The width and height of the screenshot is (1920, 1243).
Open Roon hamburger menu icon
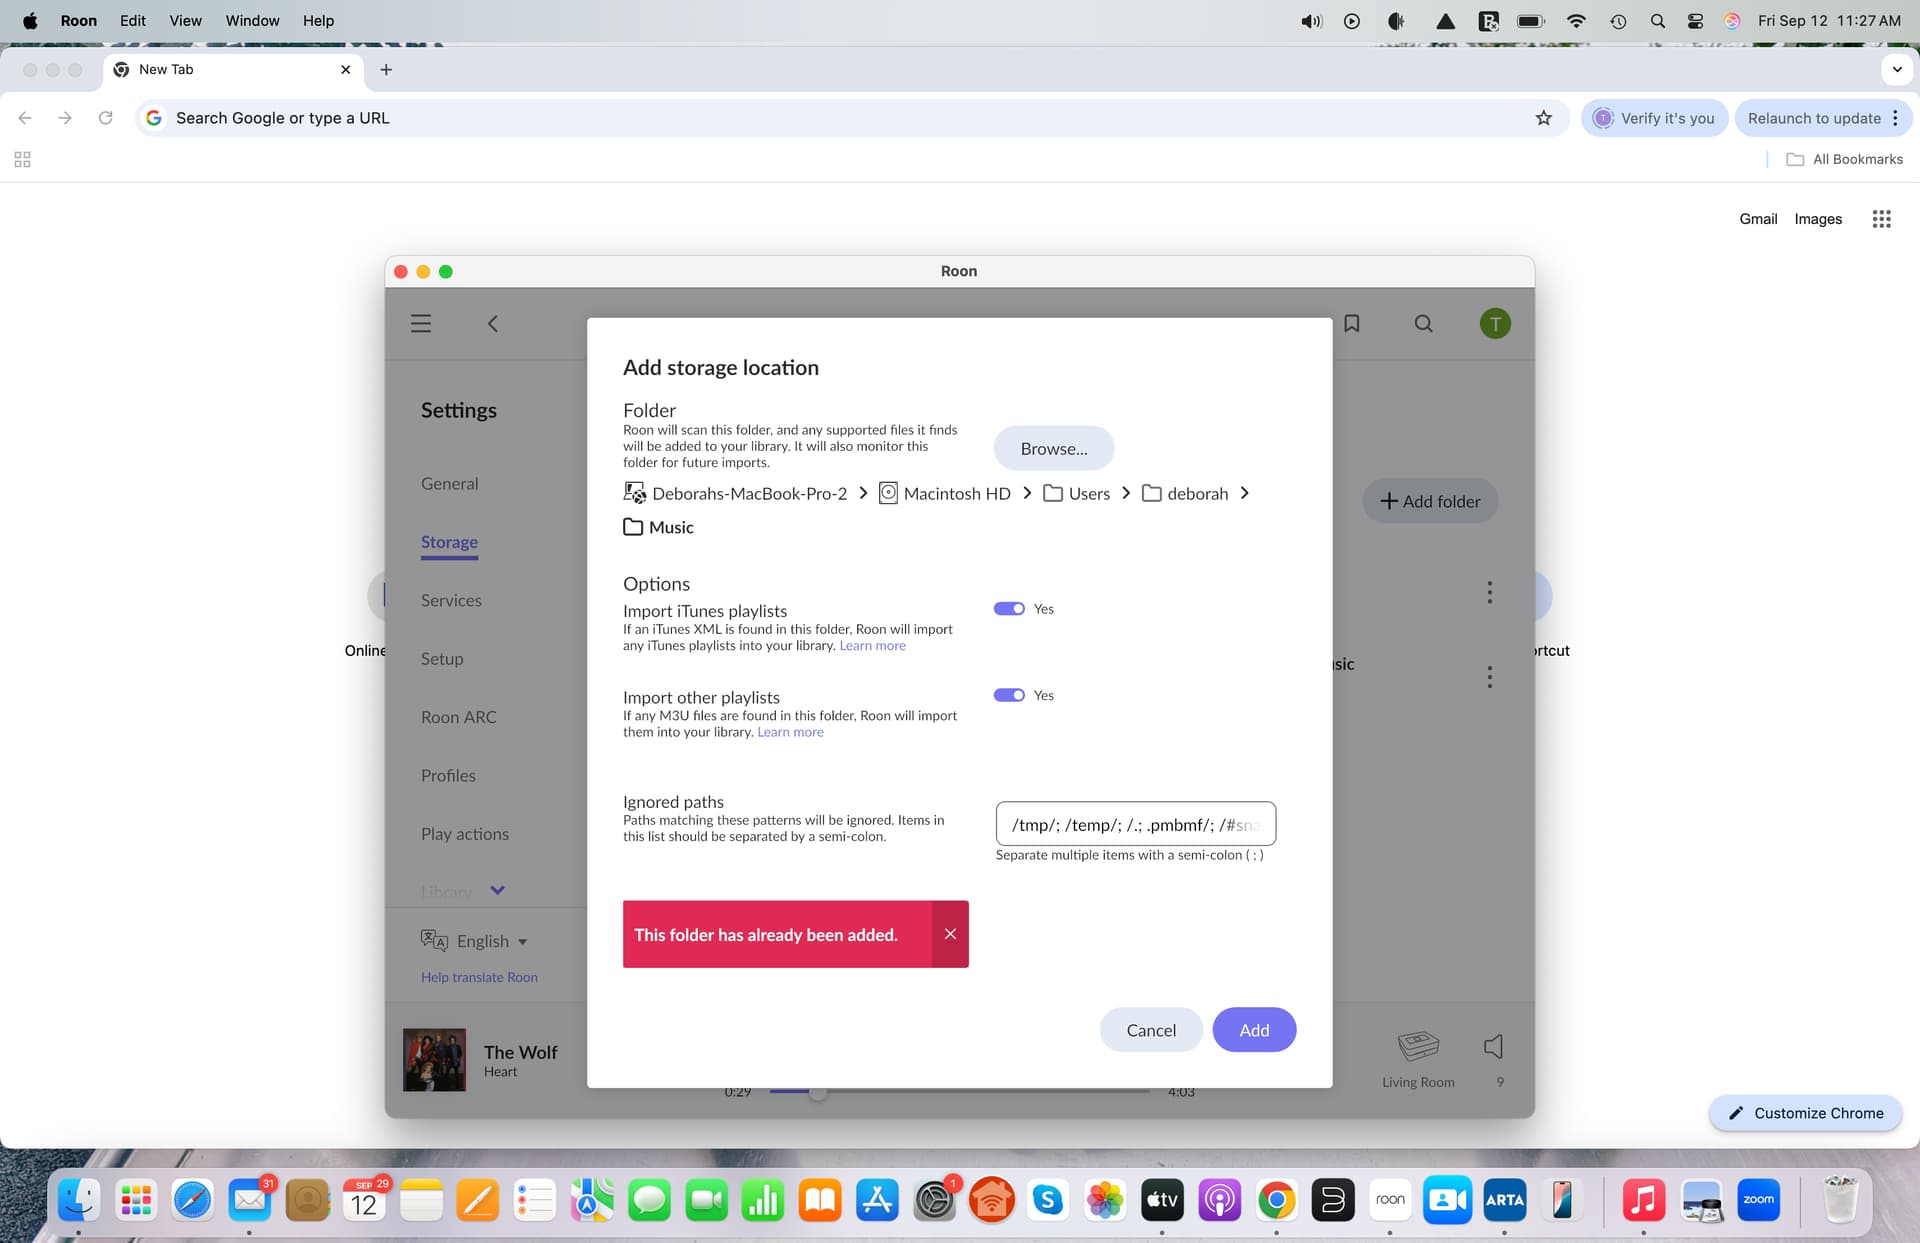421,323
